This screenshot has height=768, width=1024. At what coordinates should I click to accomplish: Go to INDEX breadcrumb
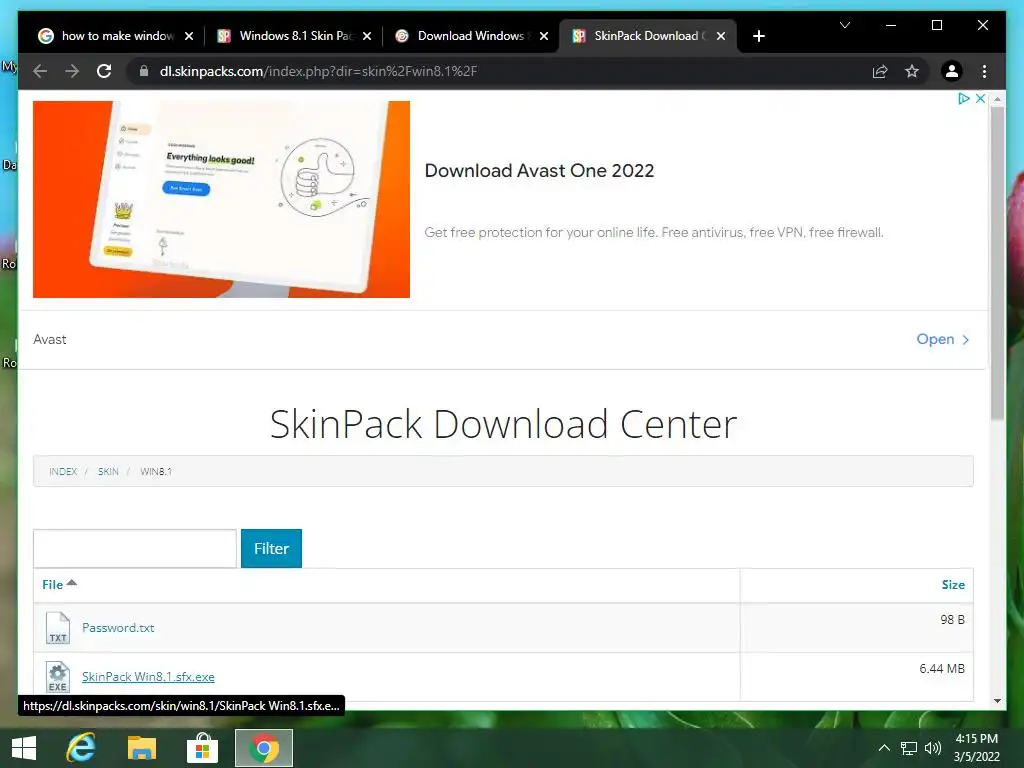coord(63,472)
